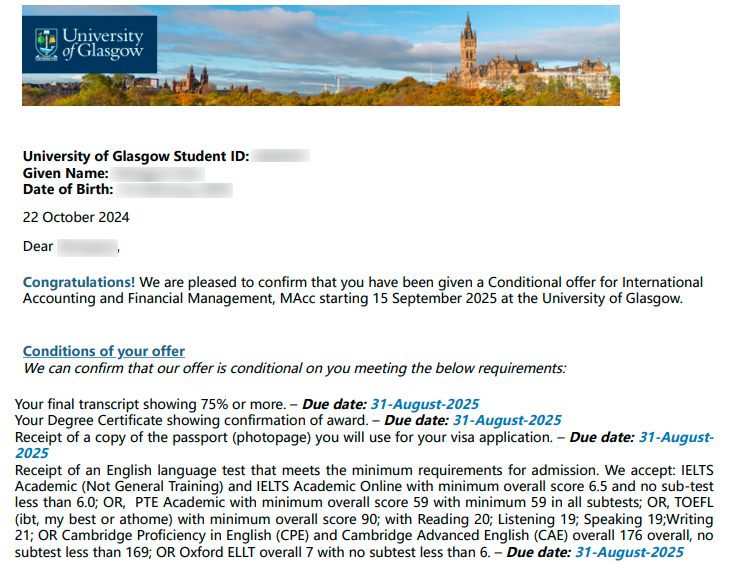This screenshot has width=730, height=576.
Task: Click the Congratulations! heading text
Action: (x=79, y=282)
